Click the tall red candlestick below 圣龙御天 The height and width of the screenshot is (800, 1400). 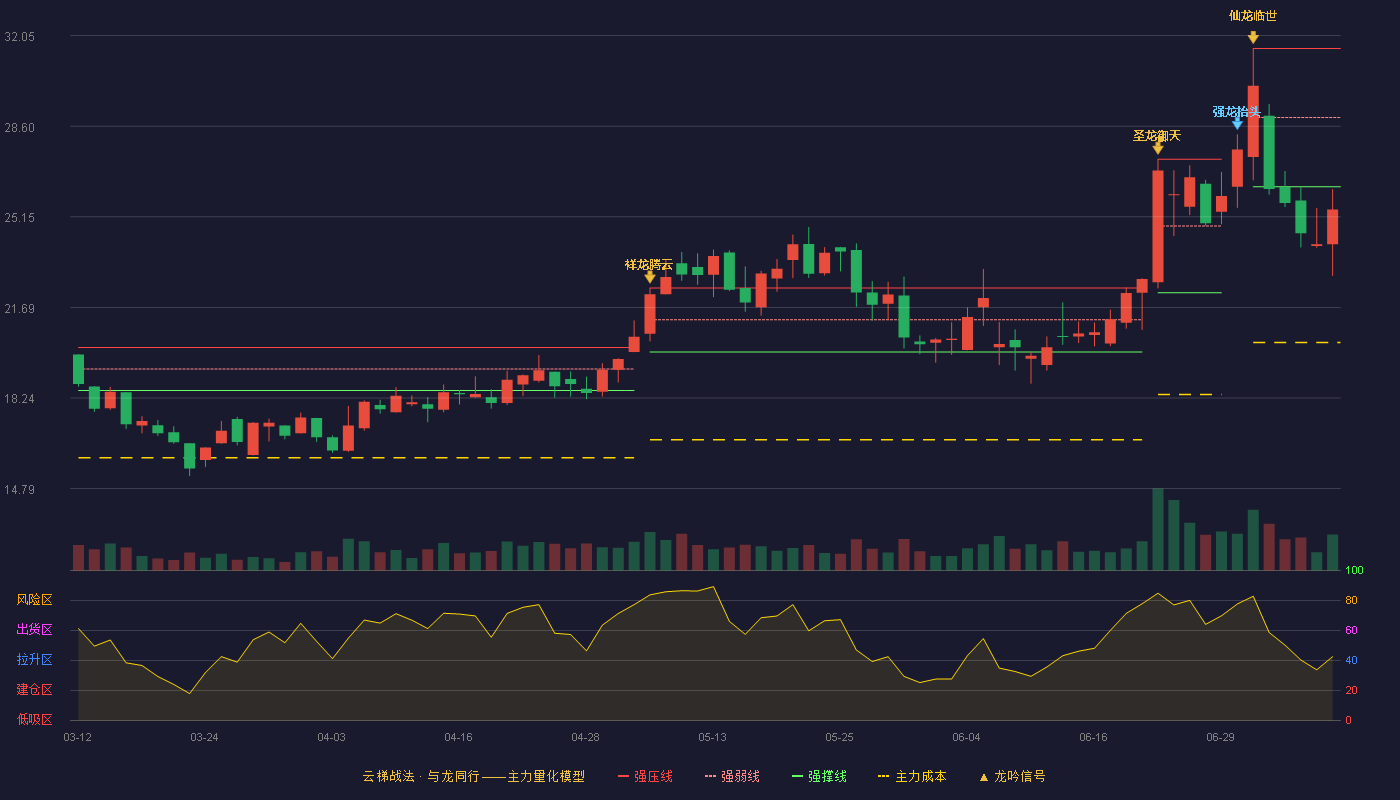(x=1158, y=226)
